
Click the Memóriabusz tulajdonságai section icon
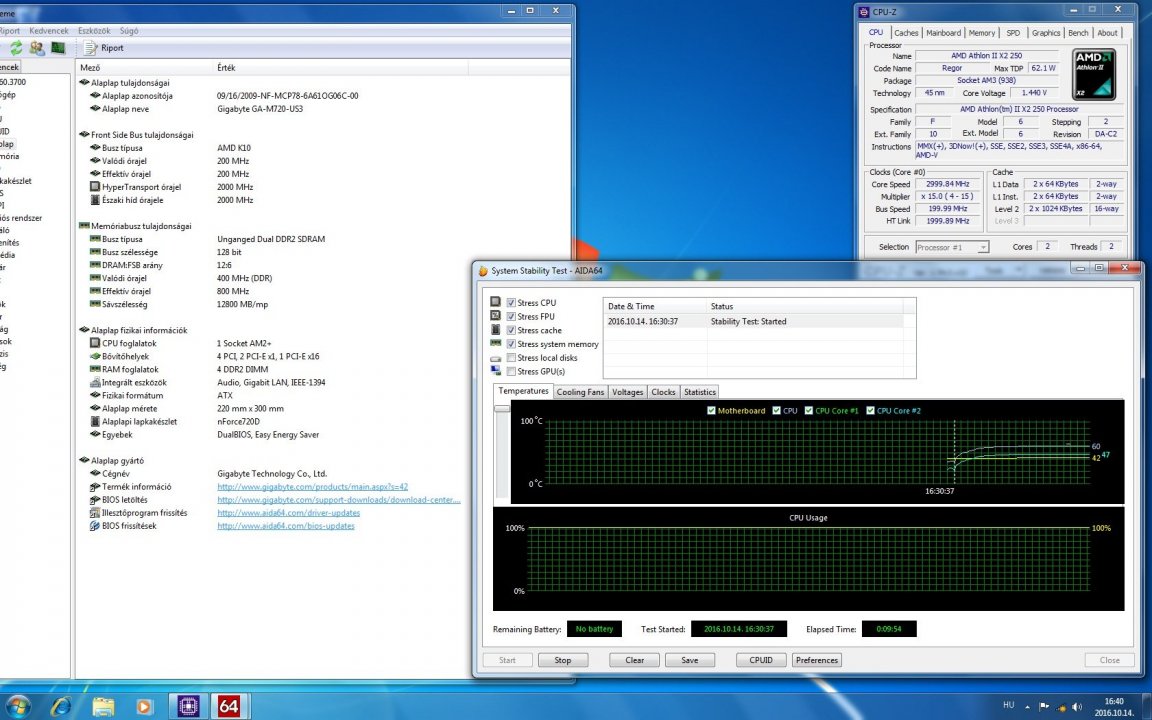click(84, 226)
